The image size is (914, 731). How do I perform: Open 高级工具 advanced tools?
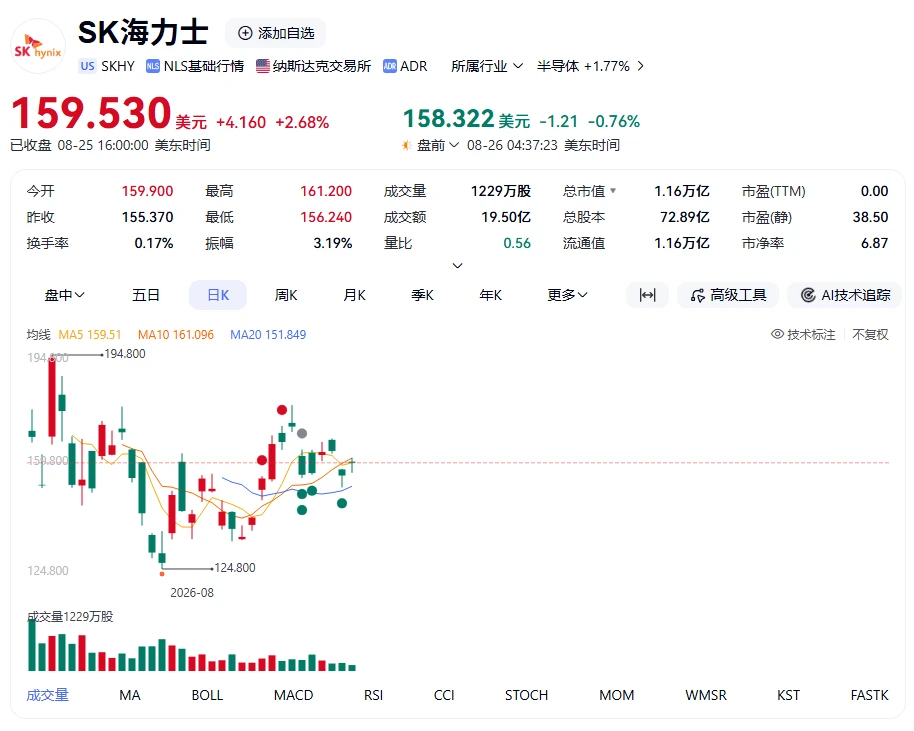(x=728, y=295)
